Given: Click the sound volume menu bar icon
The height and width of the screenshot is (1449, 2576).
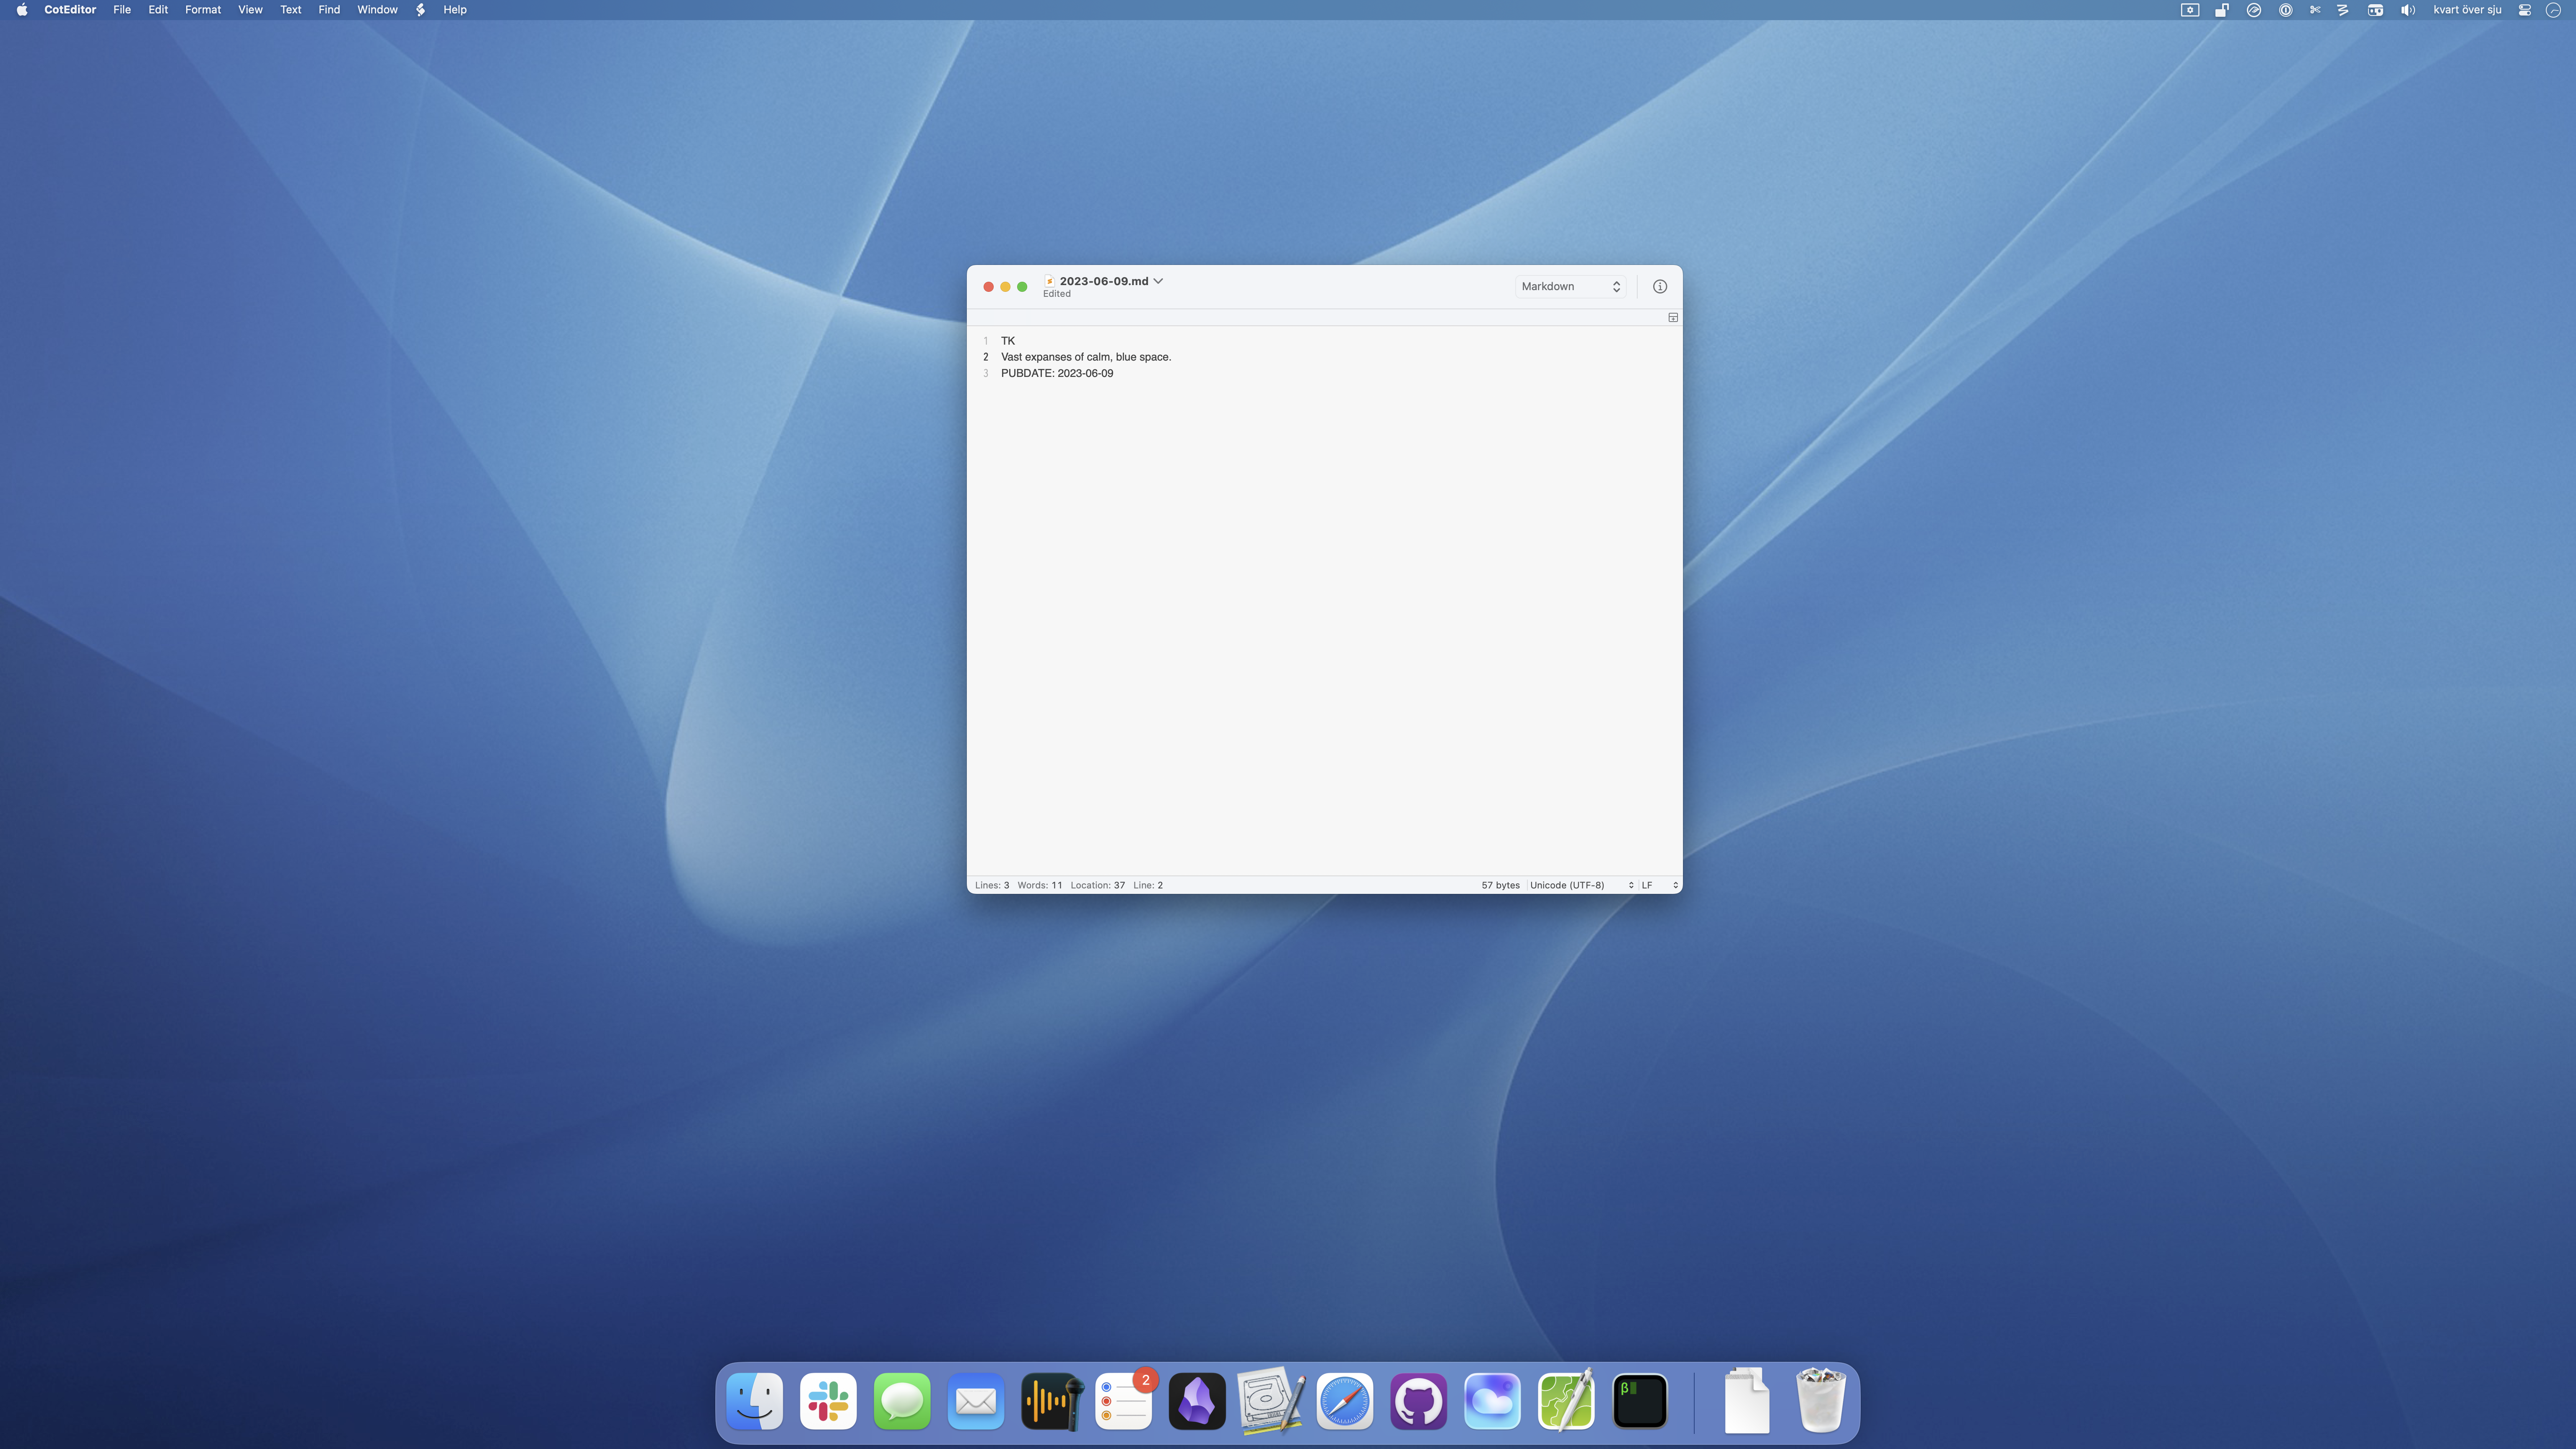Looking at the screenshot, I should [2407, 10].
